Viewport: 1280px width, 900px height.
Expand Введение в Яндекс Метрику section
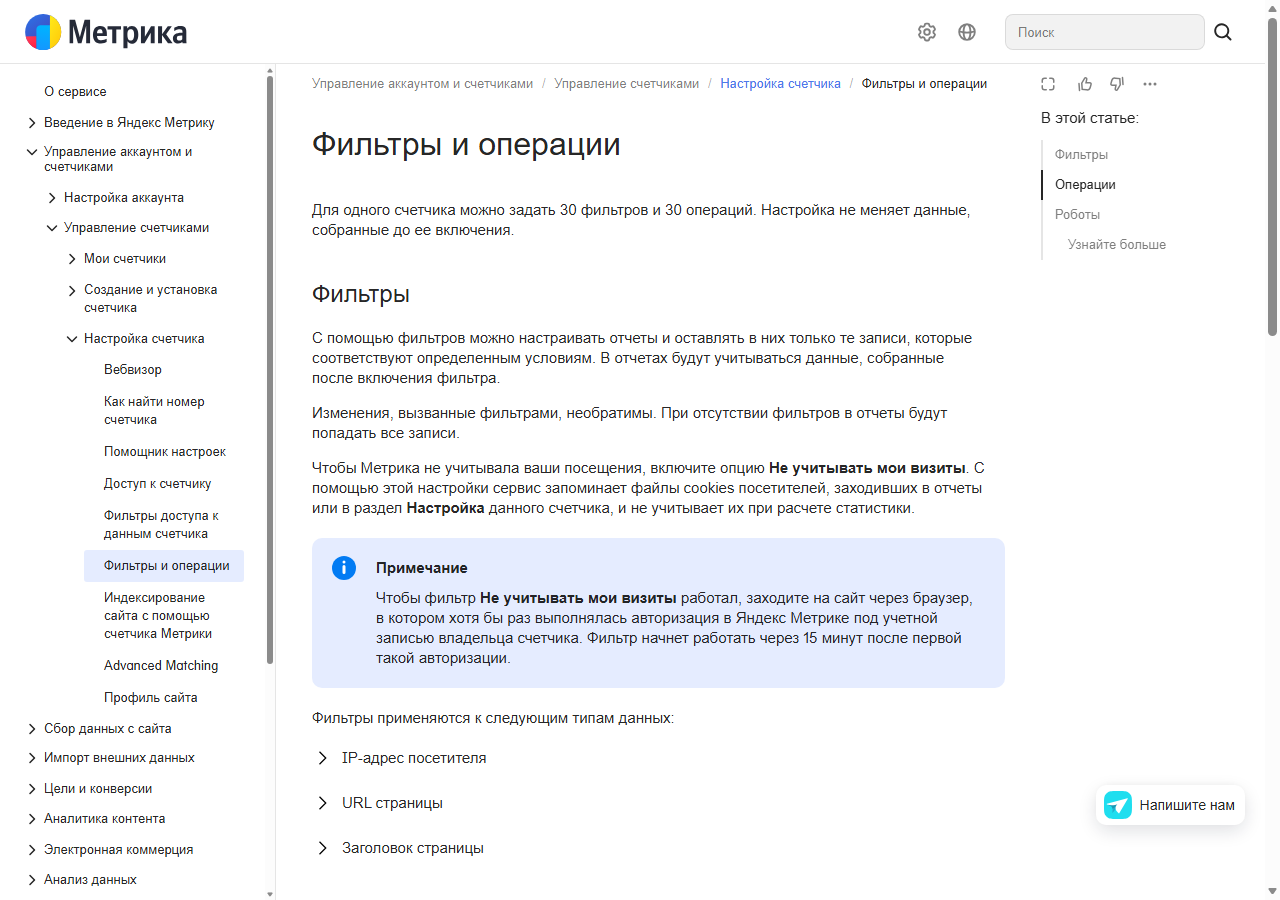pyautogui.click(x=32, y=123)
